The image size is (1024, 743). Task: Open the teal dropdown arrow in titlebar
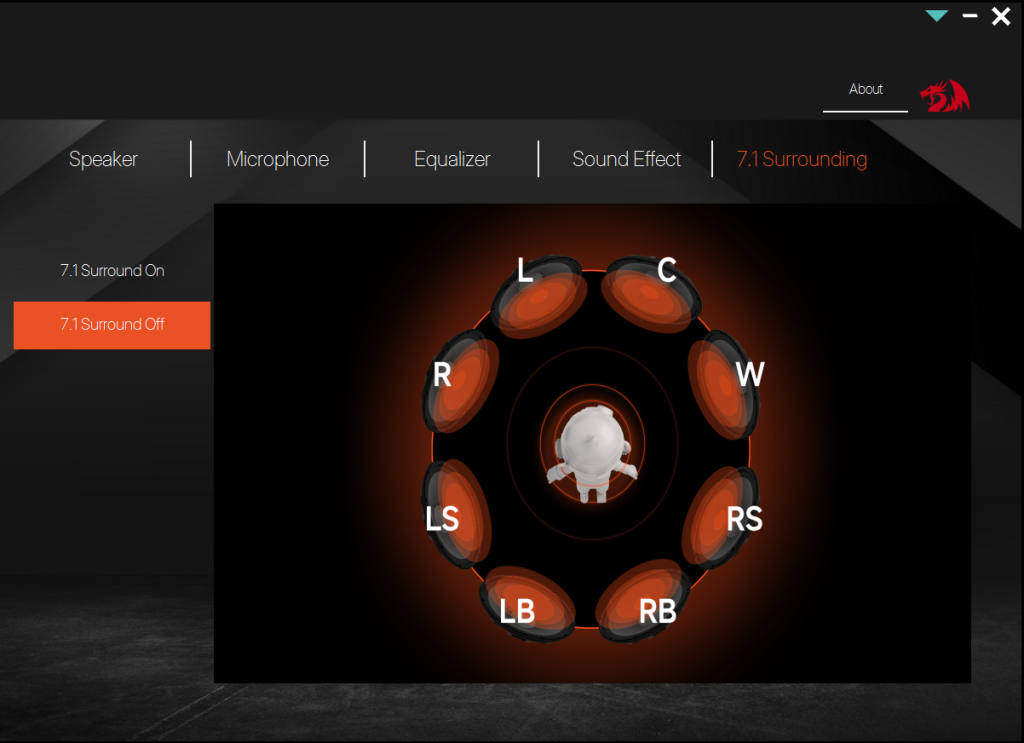pyautogui.click(x=937, y=16)
